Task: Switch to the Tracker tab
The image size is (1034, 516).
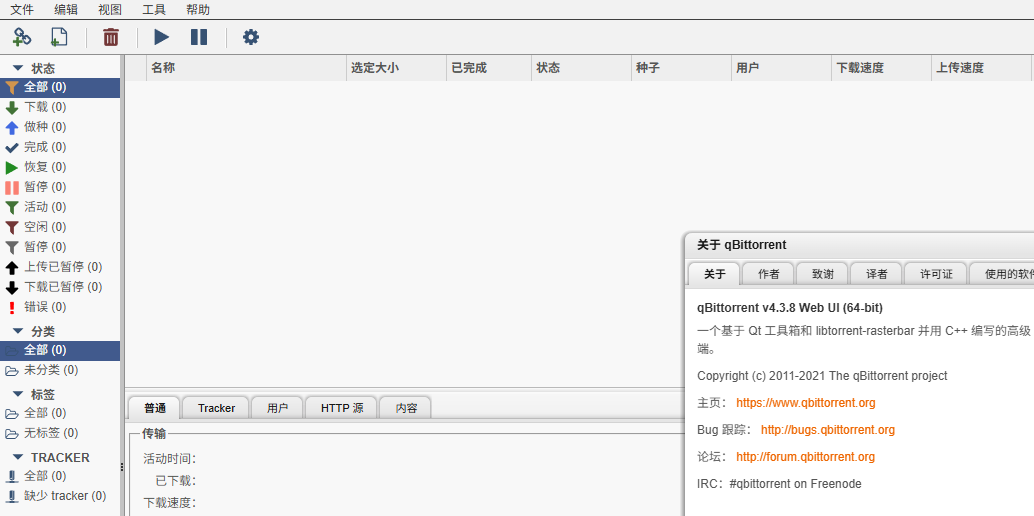Action: click(216, 408)
